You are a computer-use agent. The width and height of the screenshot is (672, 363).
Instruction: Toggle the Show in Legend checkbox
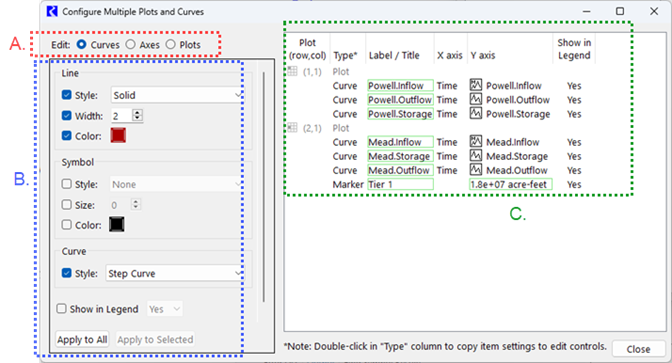click(x=61, y=309)
